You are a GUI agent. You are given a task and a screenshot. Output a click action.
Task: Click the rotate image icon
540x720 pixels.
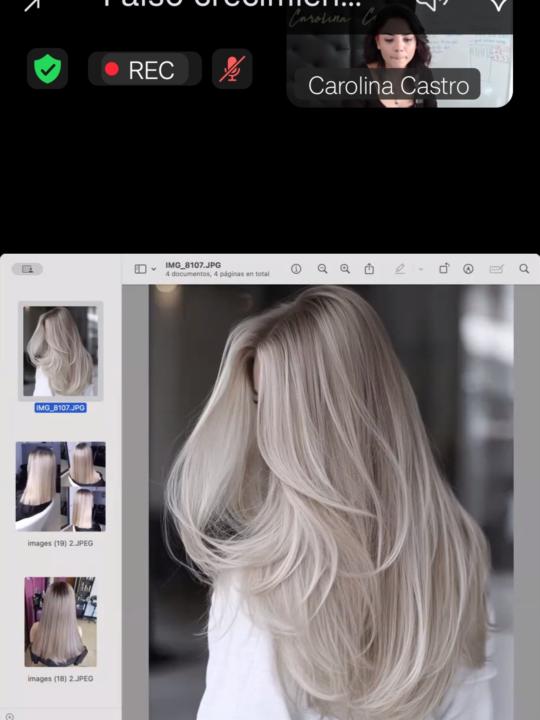(444, 269)
